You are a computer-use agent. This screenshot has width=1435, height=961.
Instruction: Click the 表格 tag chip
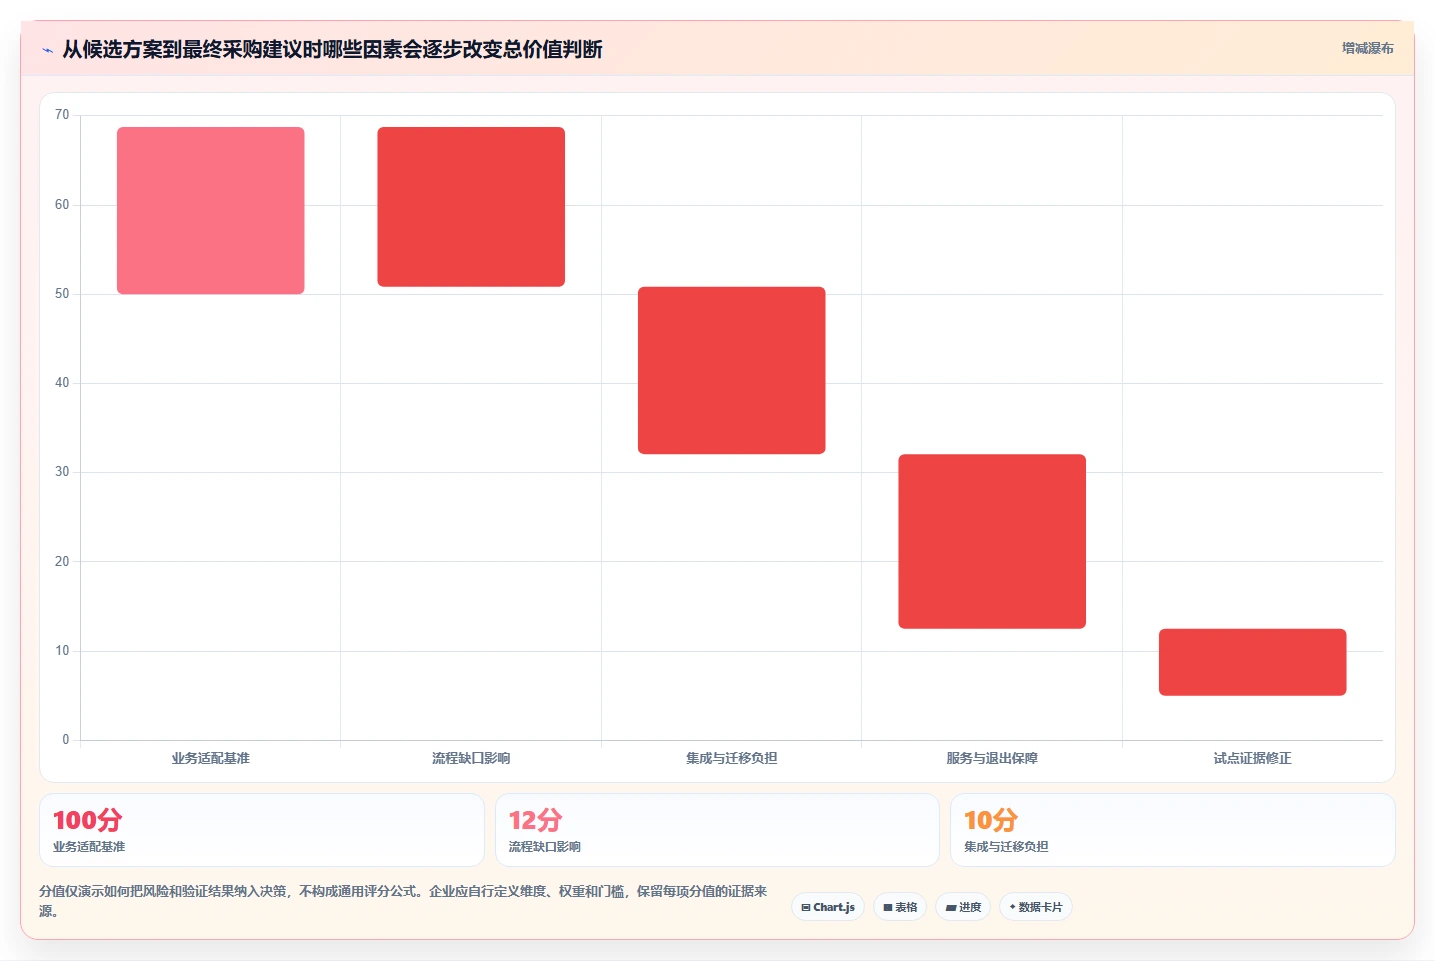pos(900,907)
